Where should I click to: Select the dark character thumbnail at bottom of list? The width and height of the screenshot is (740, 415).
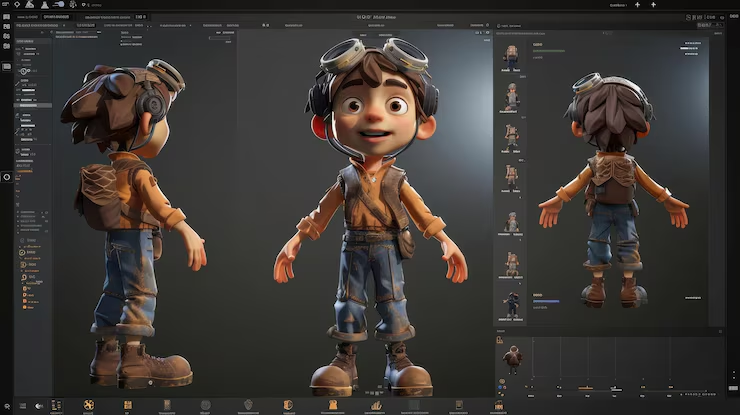(x=512, y=302)
